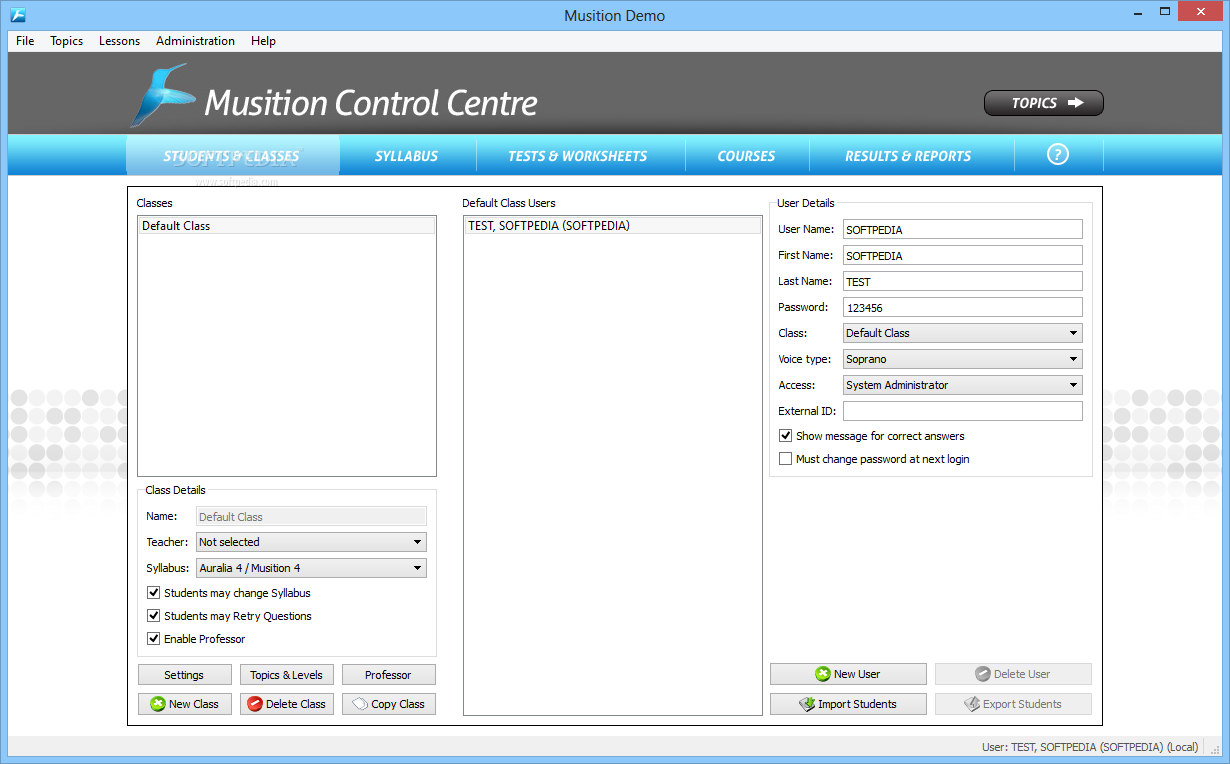Click the Import Students button
1230x764 pixels.
[848, 704]
